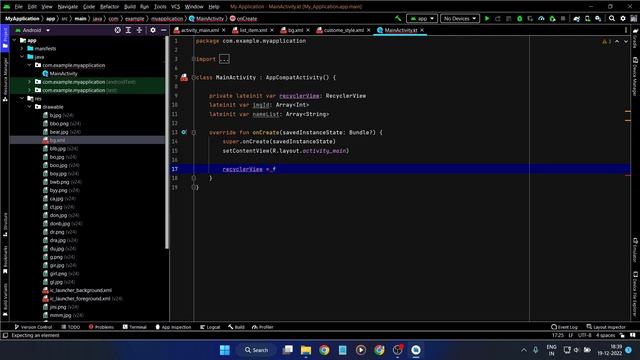Open Windows Start menu on taskbar
This screenshot has height=360, width=640.
click(225, 350)
